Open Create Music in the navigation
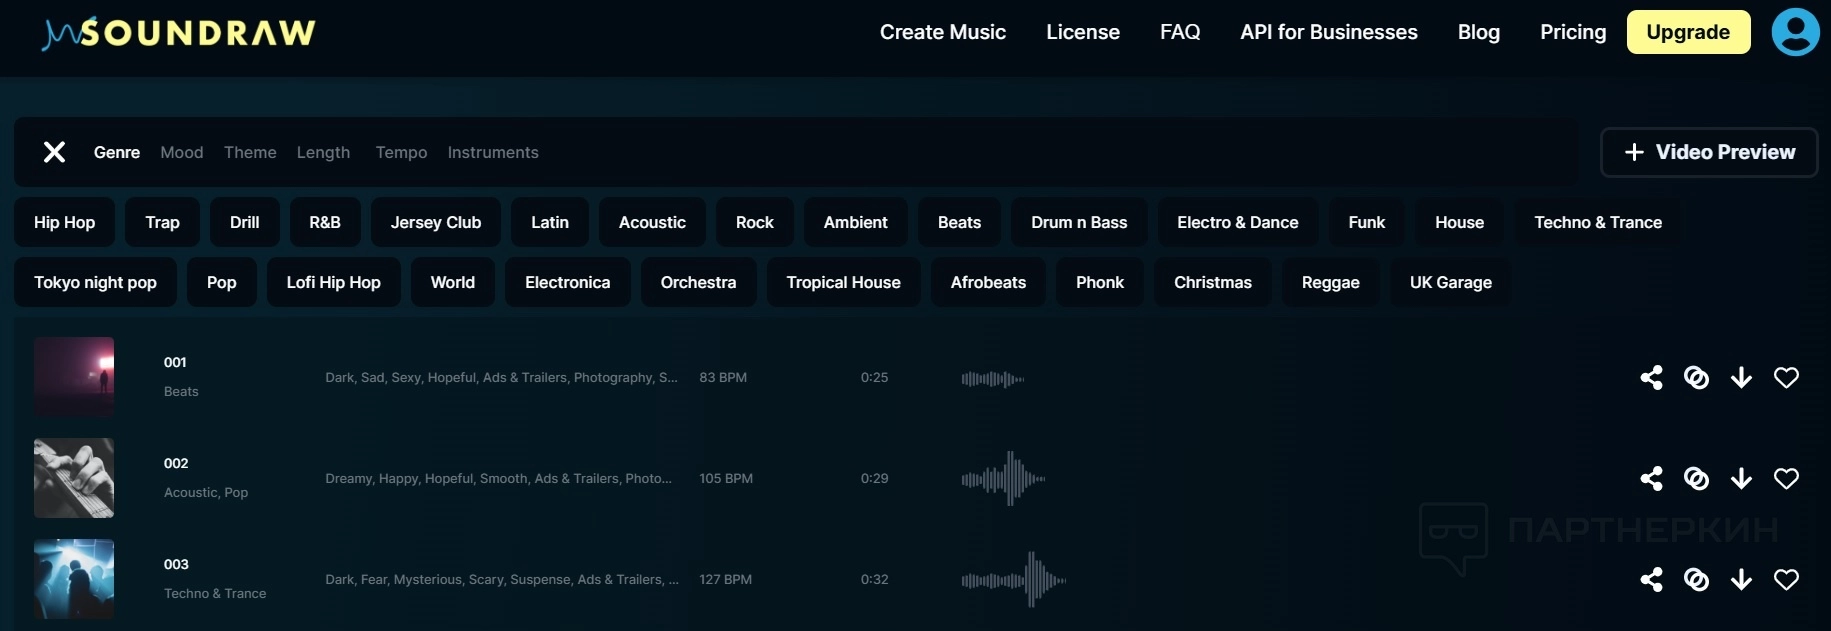1831x631 pixels. pos(942,32)
